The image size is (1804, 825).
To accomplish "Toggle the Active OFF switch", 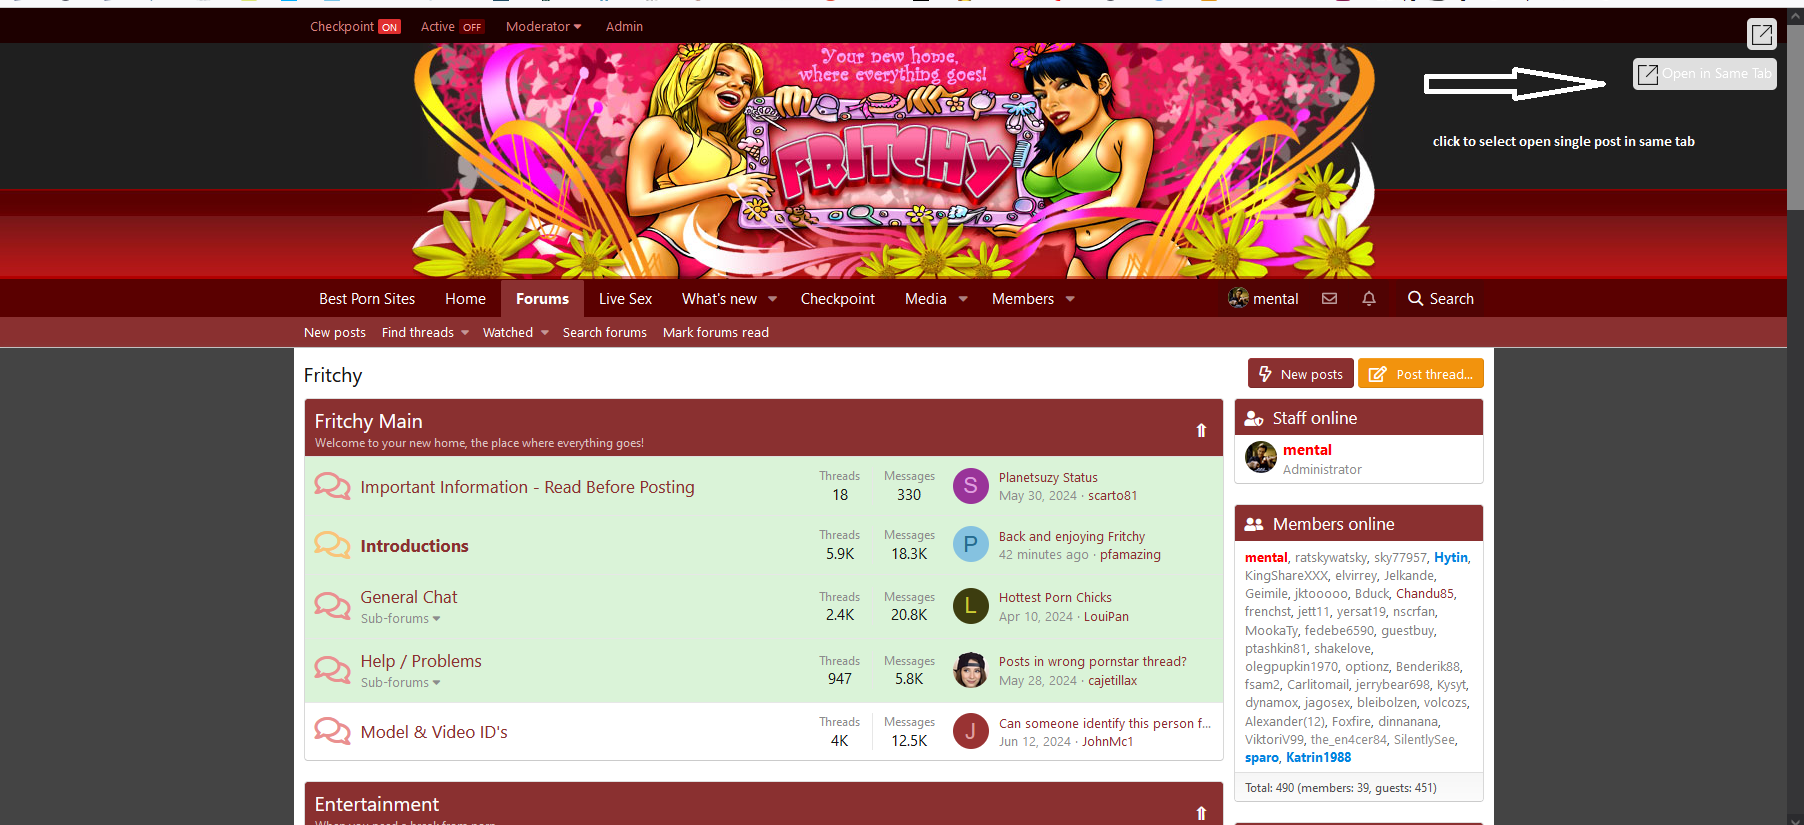I will click(472, 27).
